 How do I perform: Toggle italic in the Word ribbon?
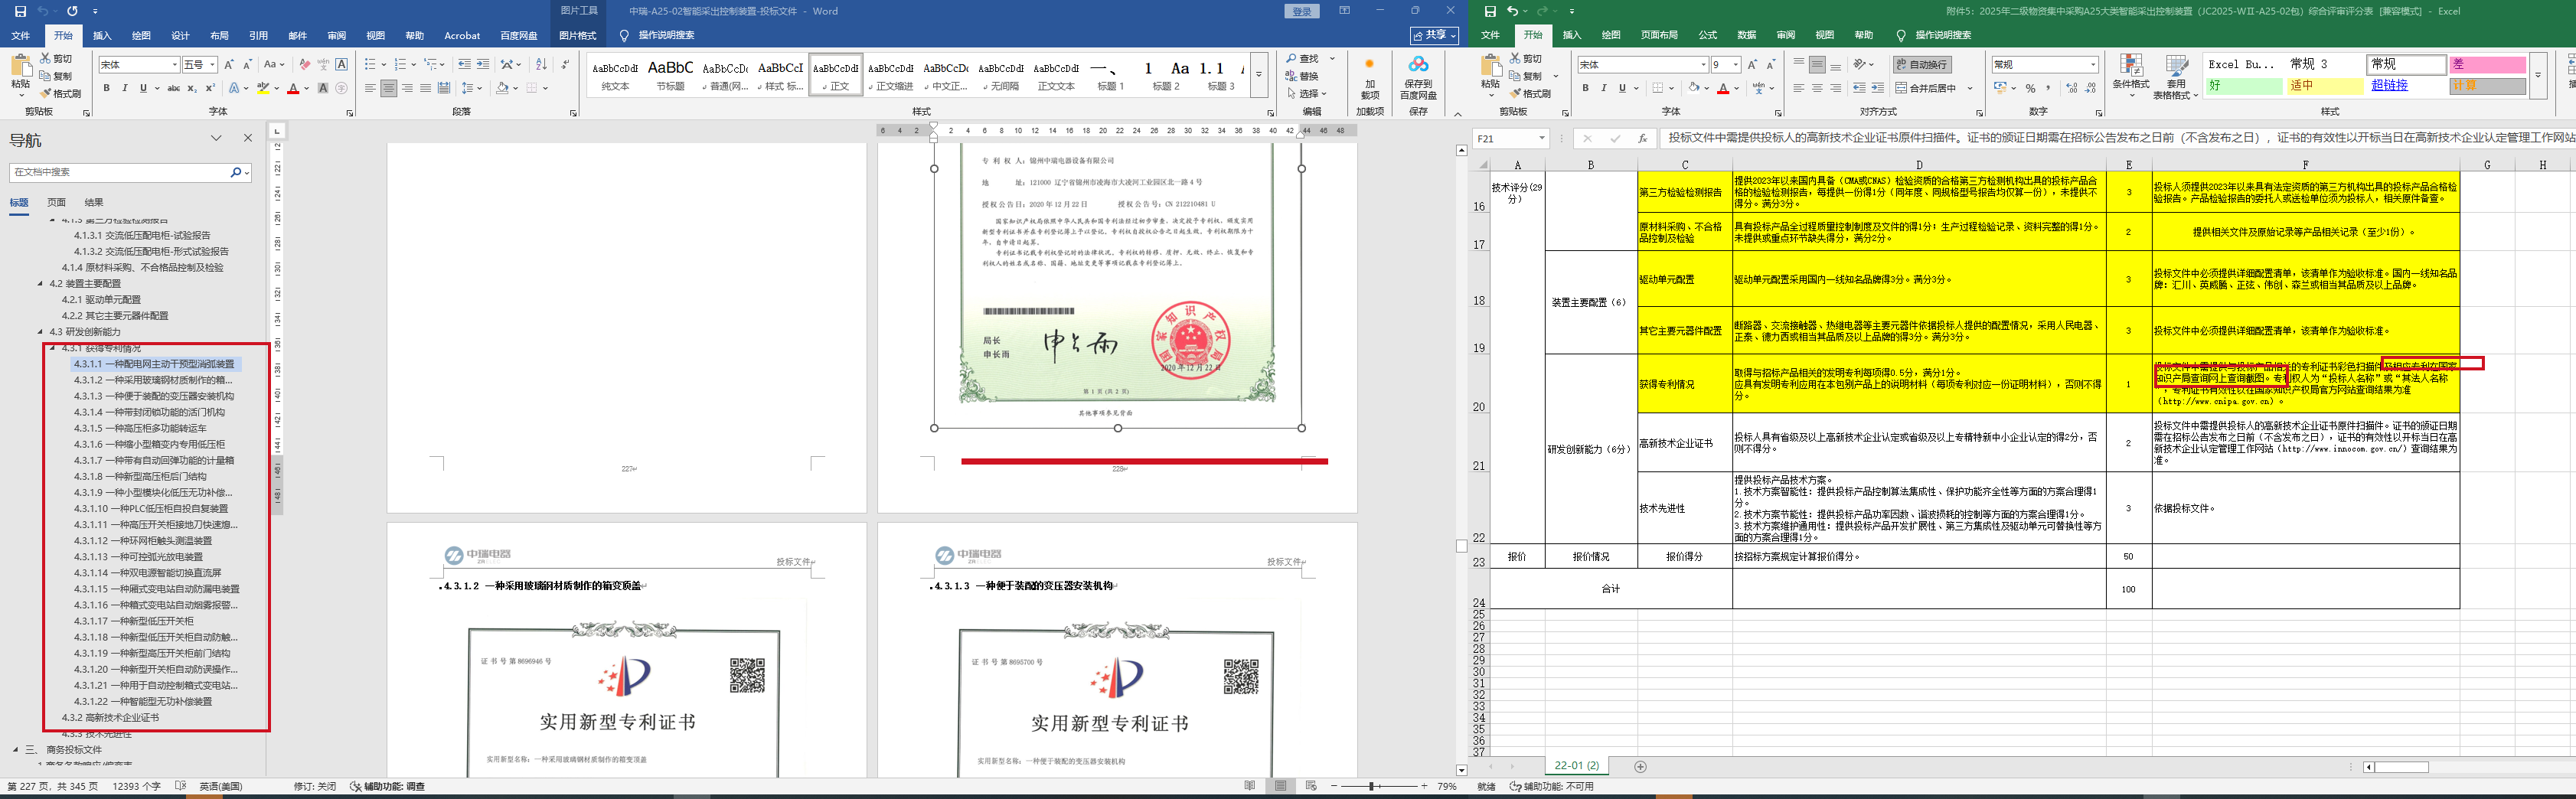pos(125,88)
